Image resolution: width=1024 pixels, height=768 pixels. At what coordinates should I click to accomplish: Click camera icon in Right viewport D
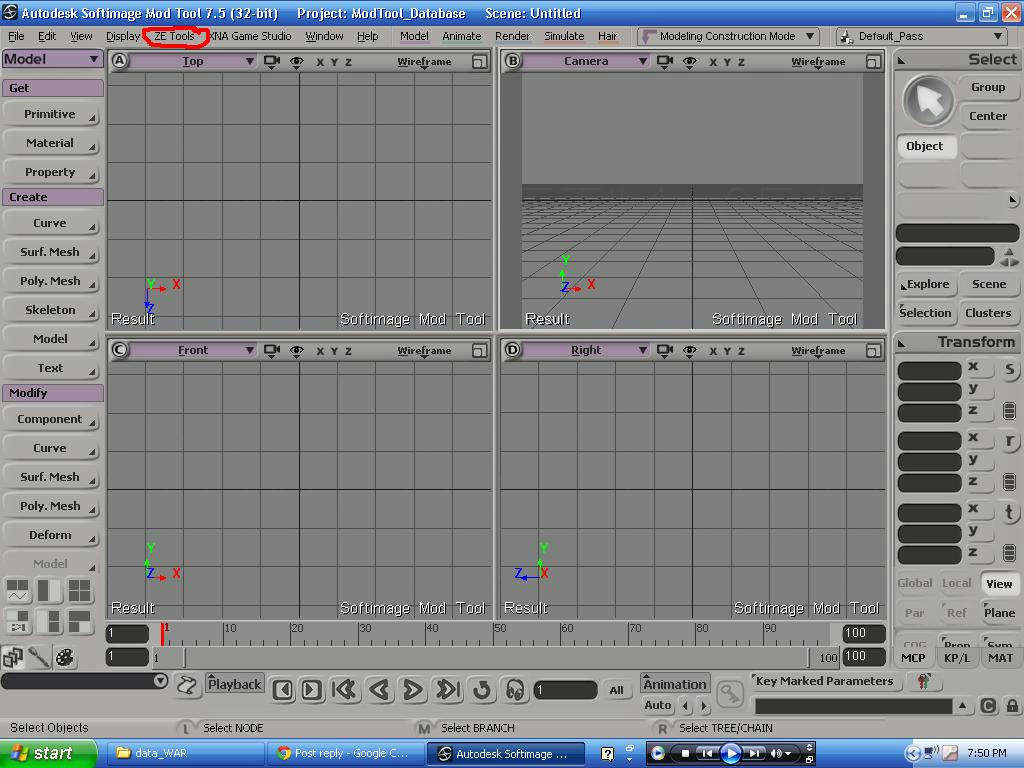665,351
